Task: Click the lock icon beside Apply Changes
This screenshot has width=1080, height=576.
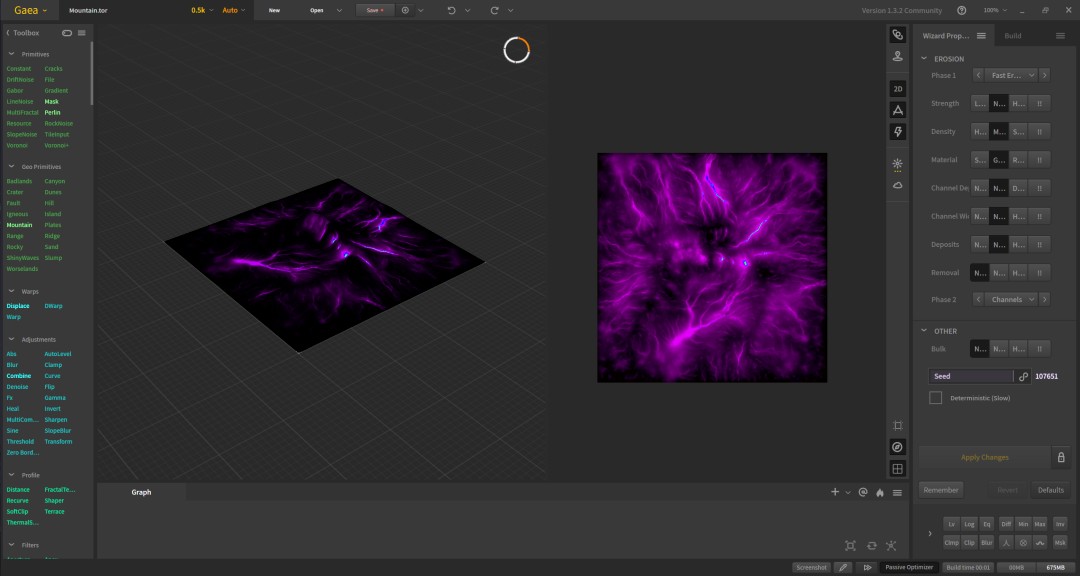Action: point(1061,457)
